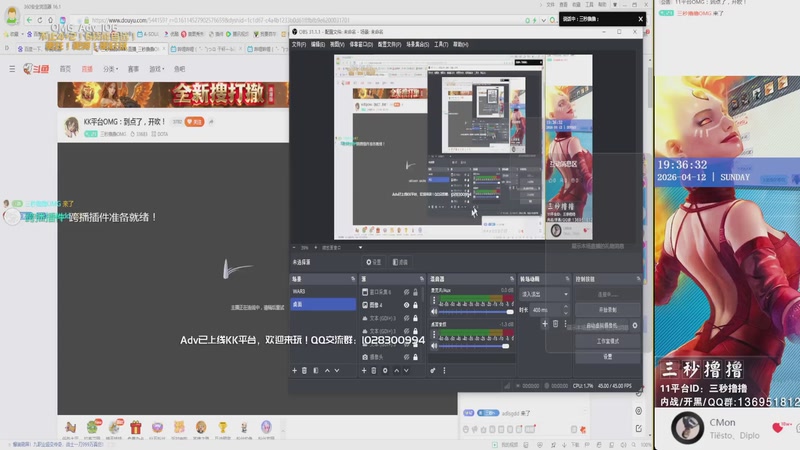Viewport: 800px width, 450px height.
Task: Open advanced audio properties gear in mixer
Action: click(433, 370)
